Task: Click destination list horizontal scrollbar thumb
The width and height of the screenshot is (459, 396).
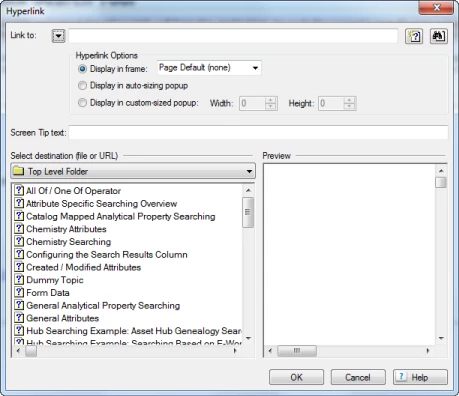Action: click(x=31, y=351)
